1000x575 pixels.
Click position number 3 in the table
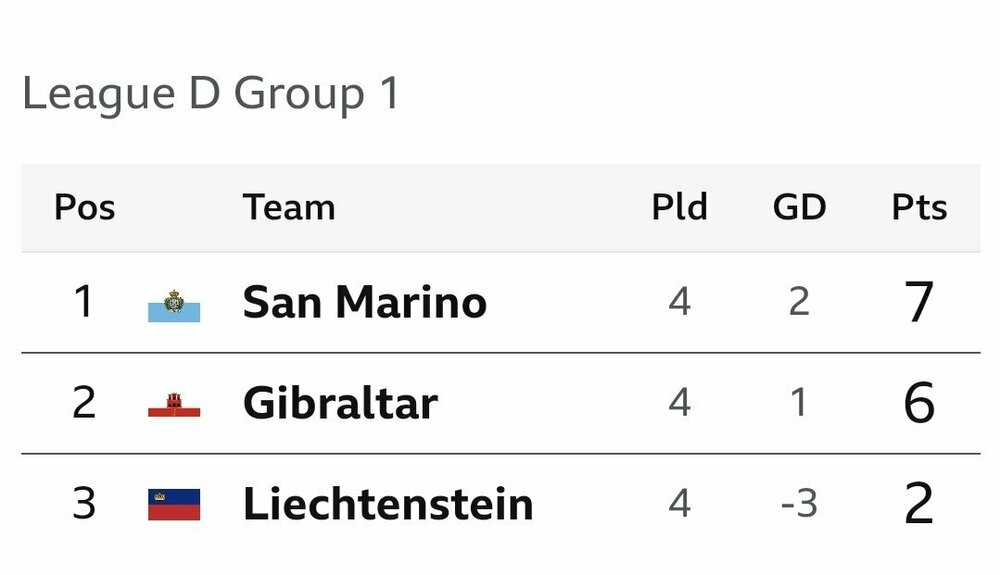point(84,504)
